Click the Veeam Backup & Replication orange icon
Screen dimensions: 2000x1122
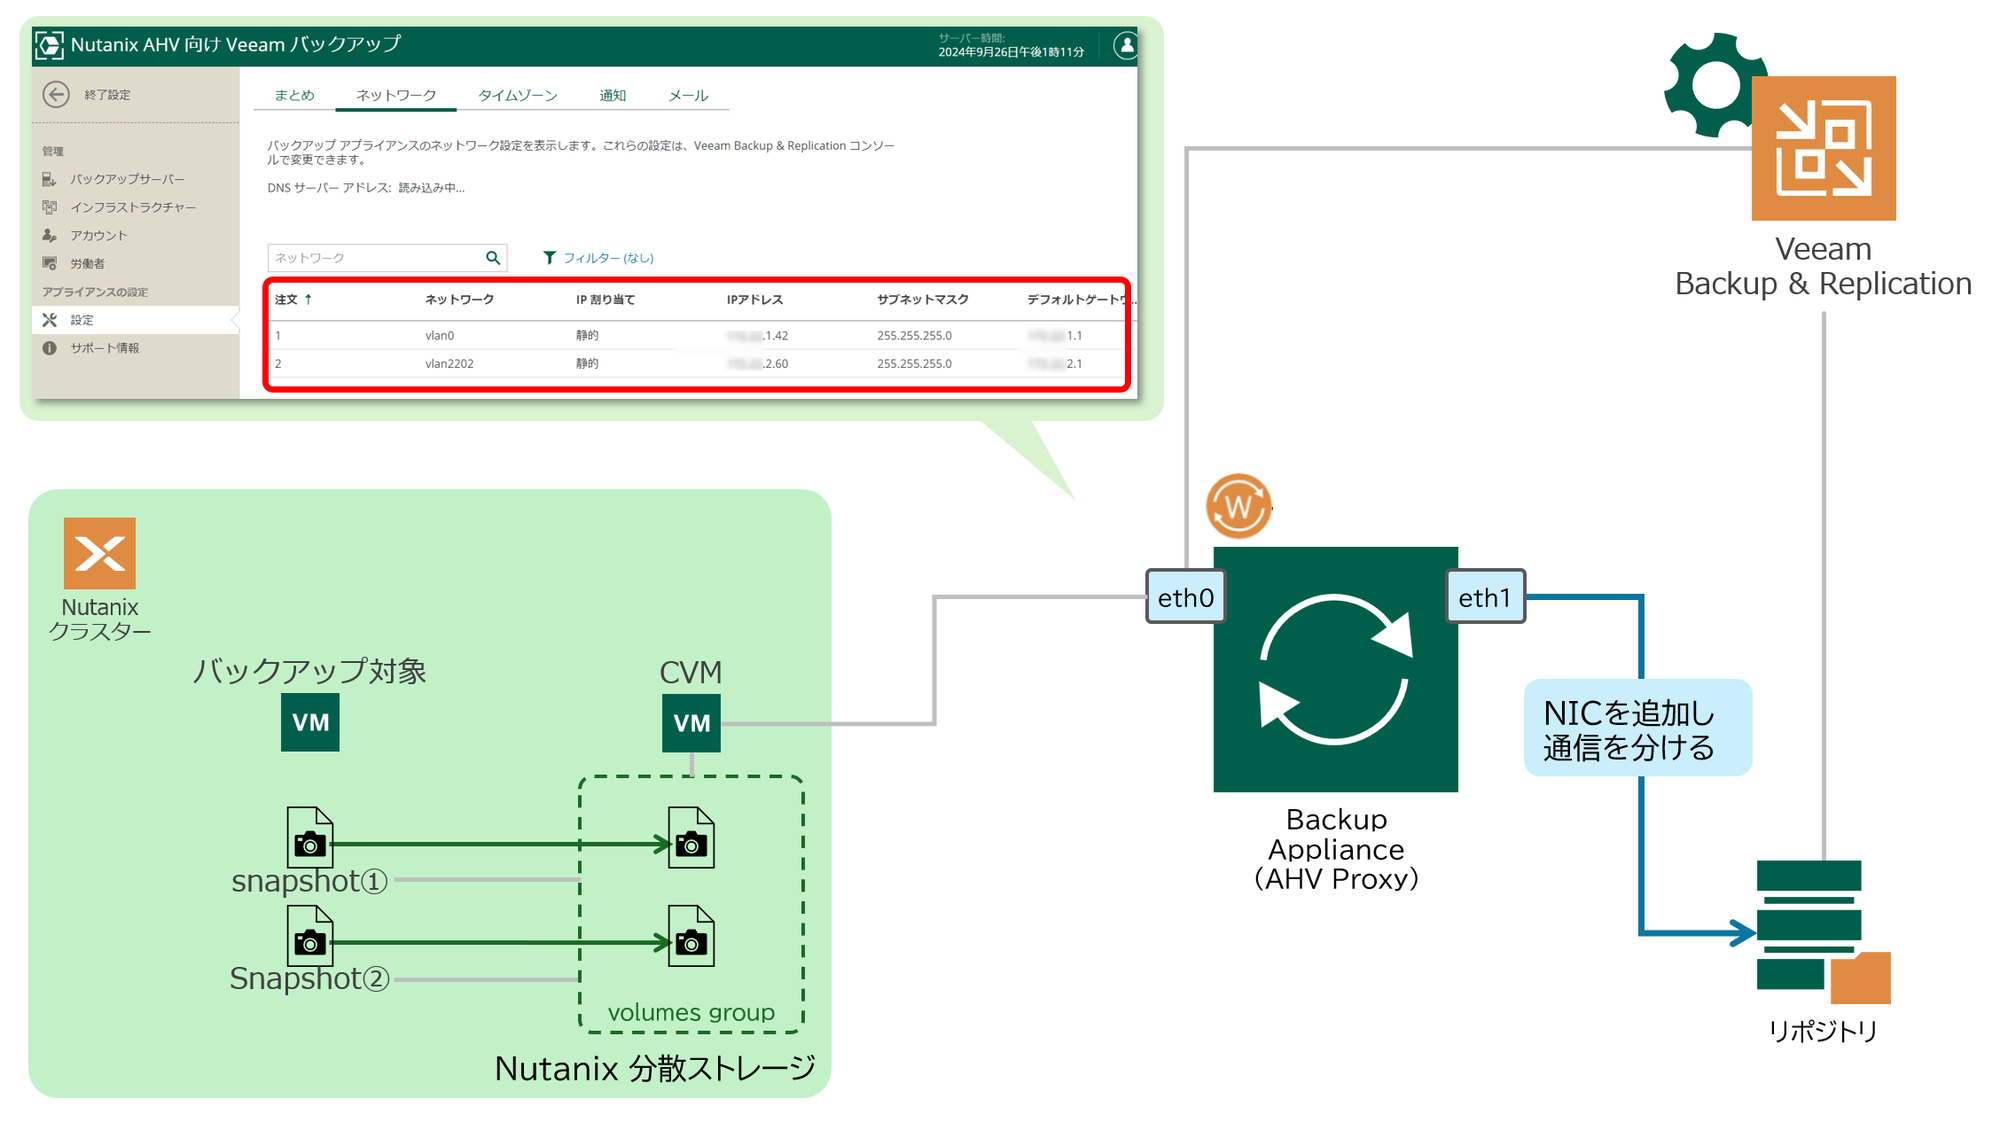coord(1823,148)
